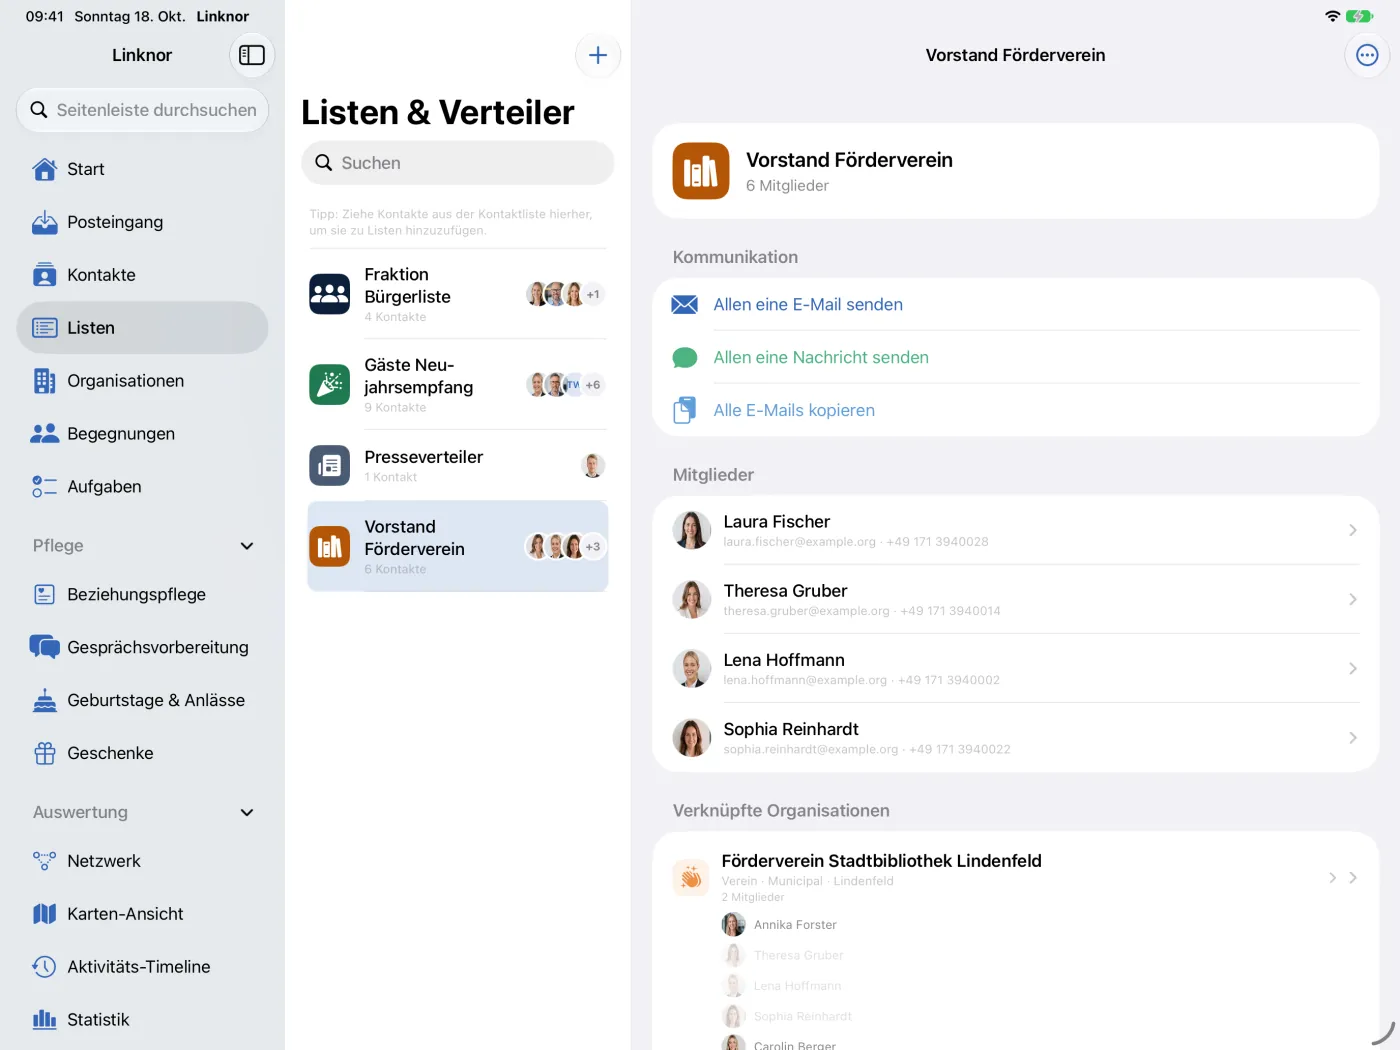Open Laura Fischer member details
The height and width of the screenshot is (1050, 1400).
[1016, 531]
